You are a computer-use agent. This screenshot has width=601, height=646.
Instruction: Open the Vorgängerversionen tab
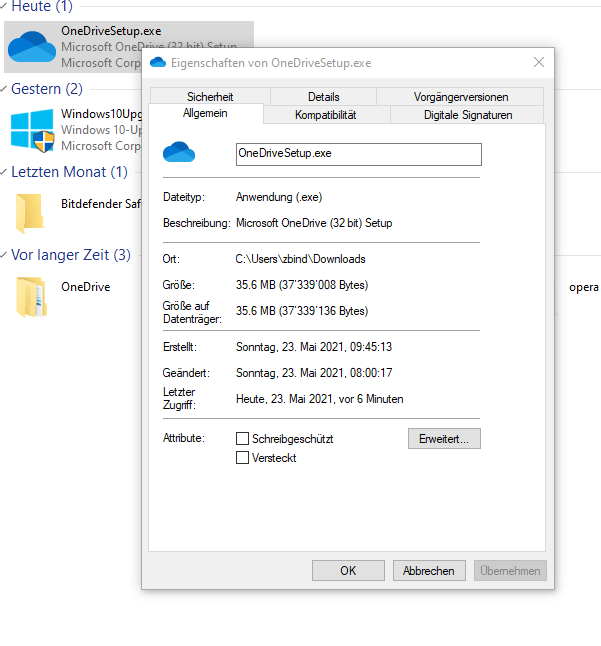pyautogui.click(x=461, y=96)
